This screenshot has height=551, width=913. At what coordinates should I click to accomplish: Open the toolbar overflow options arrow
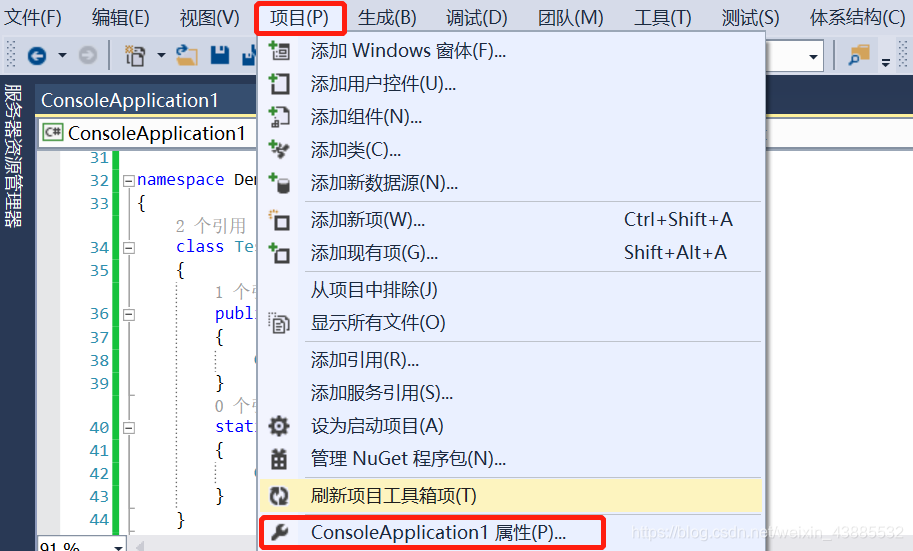(886, 62)
